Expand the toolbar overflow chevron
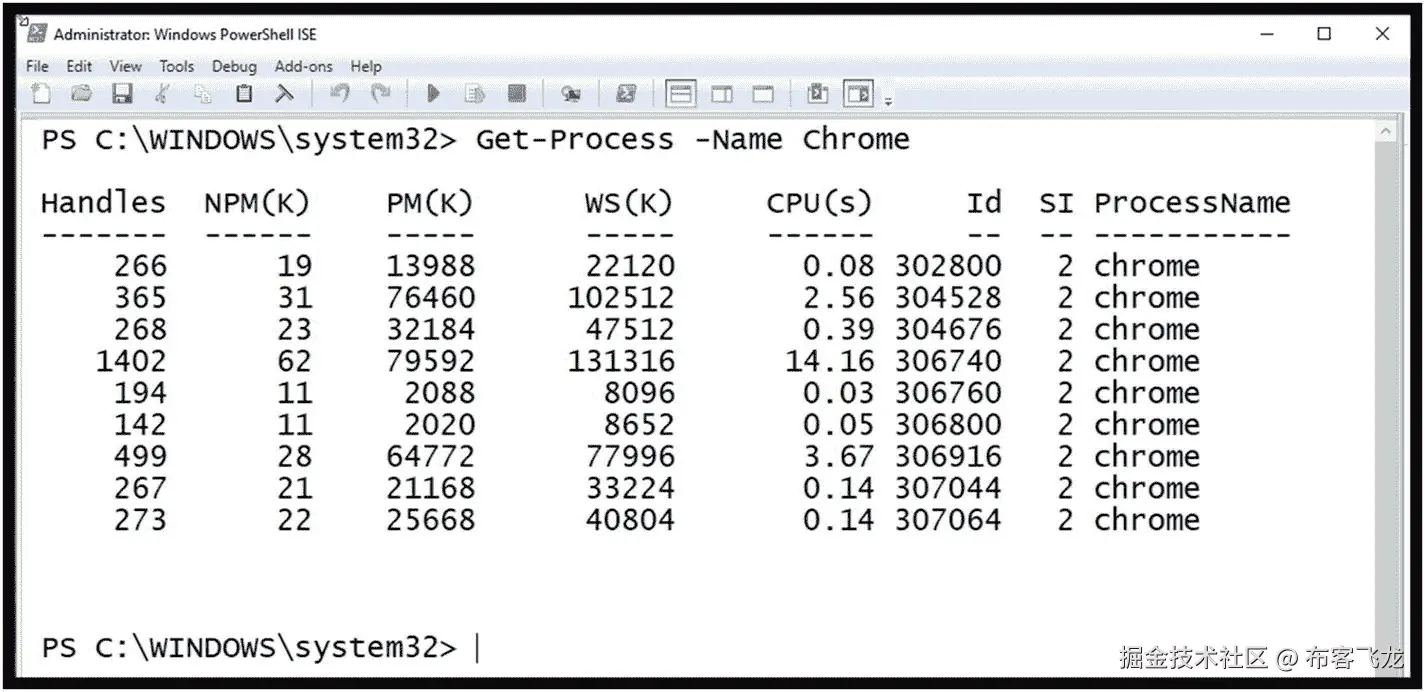 [x=888, y=97]
